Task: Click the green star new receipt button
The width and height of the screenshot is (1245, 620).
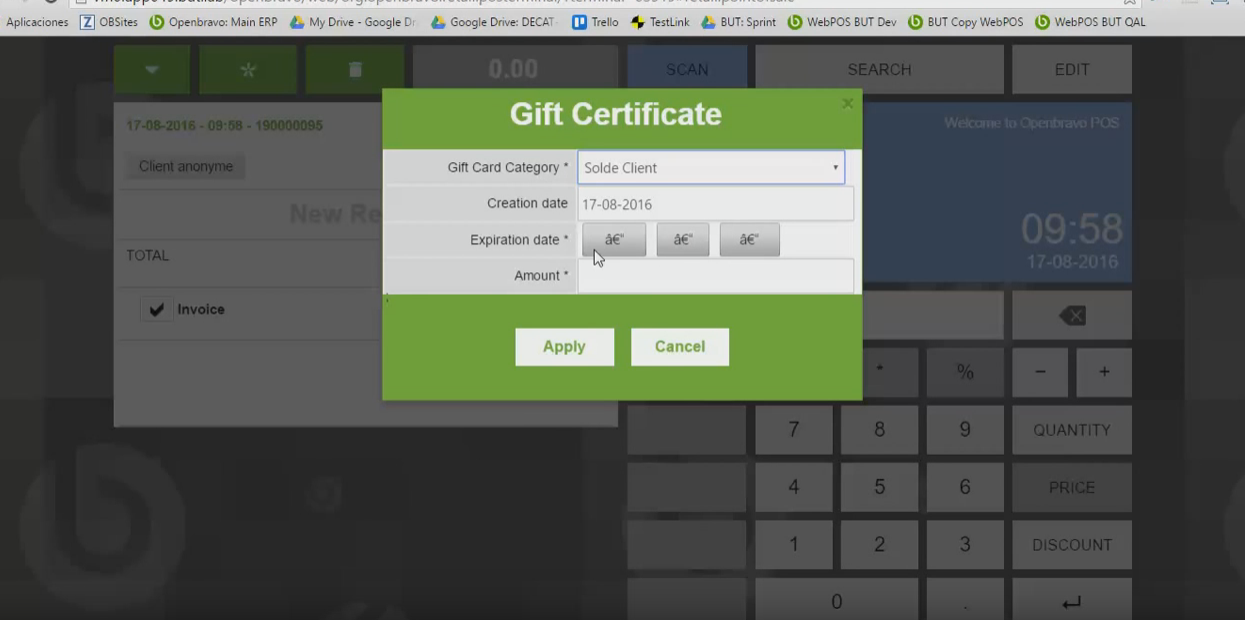Action: click(248, 70)
